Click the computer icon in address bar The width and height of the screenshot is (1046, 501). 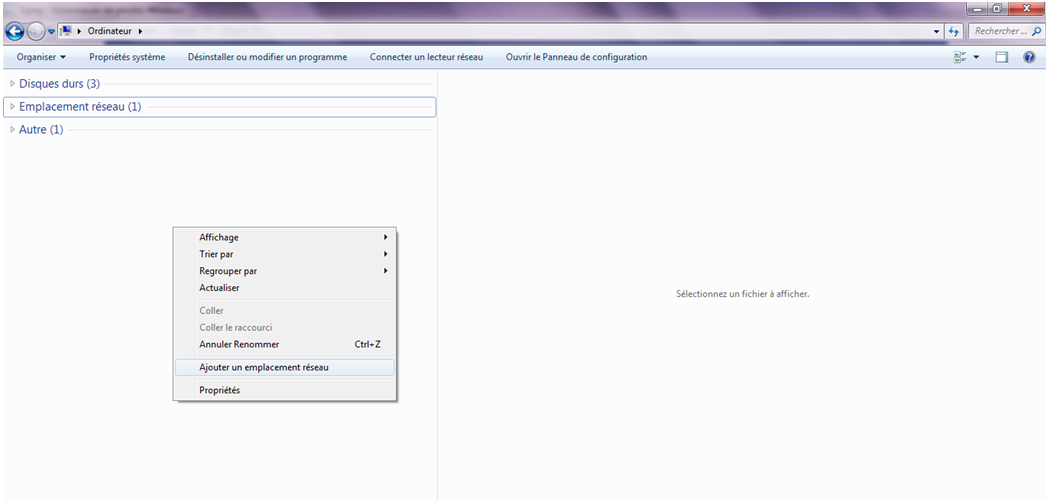(x=66, y=31)
